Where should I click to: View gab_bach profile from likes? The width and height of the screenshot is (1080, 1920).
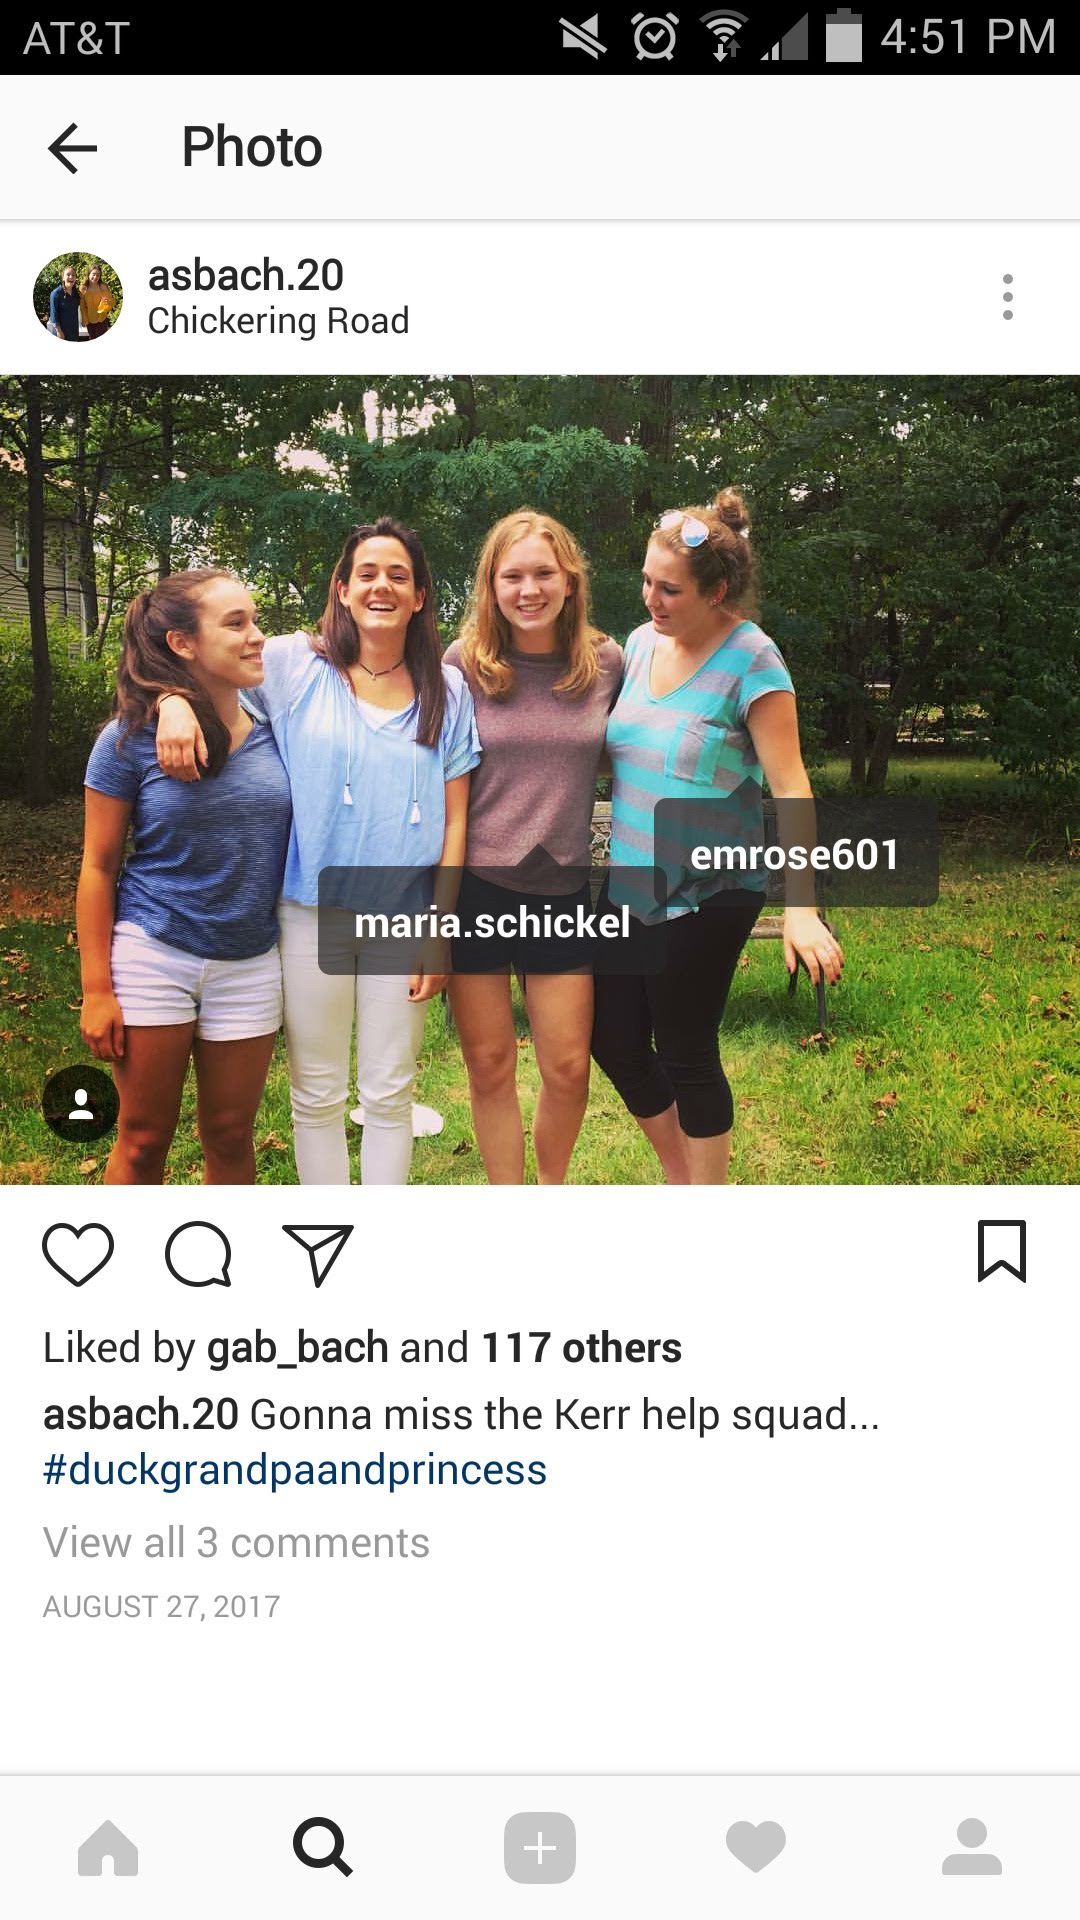297,1348
